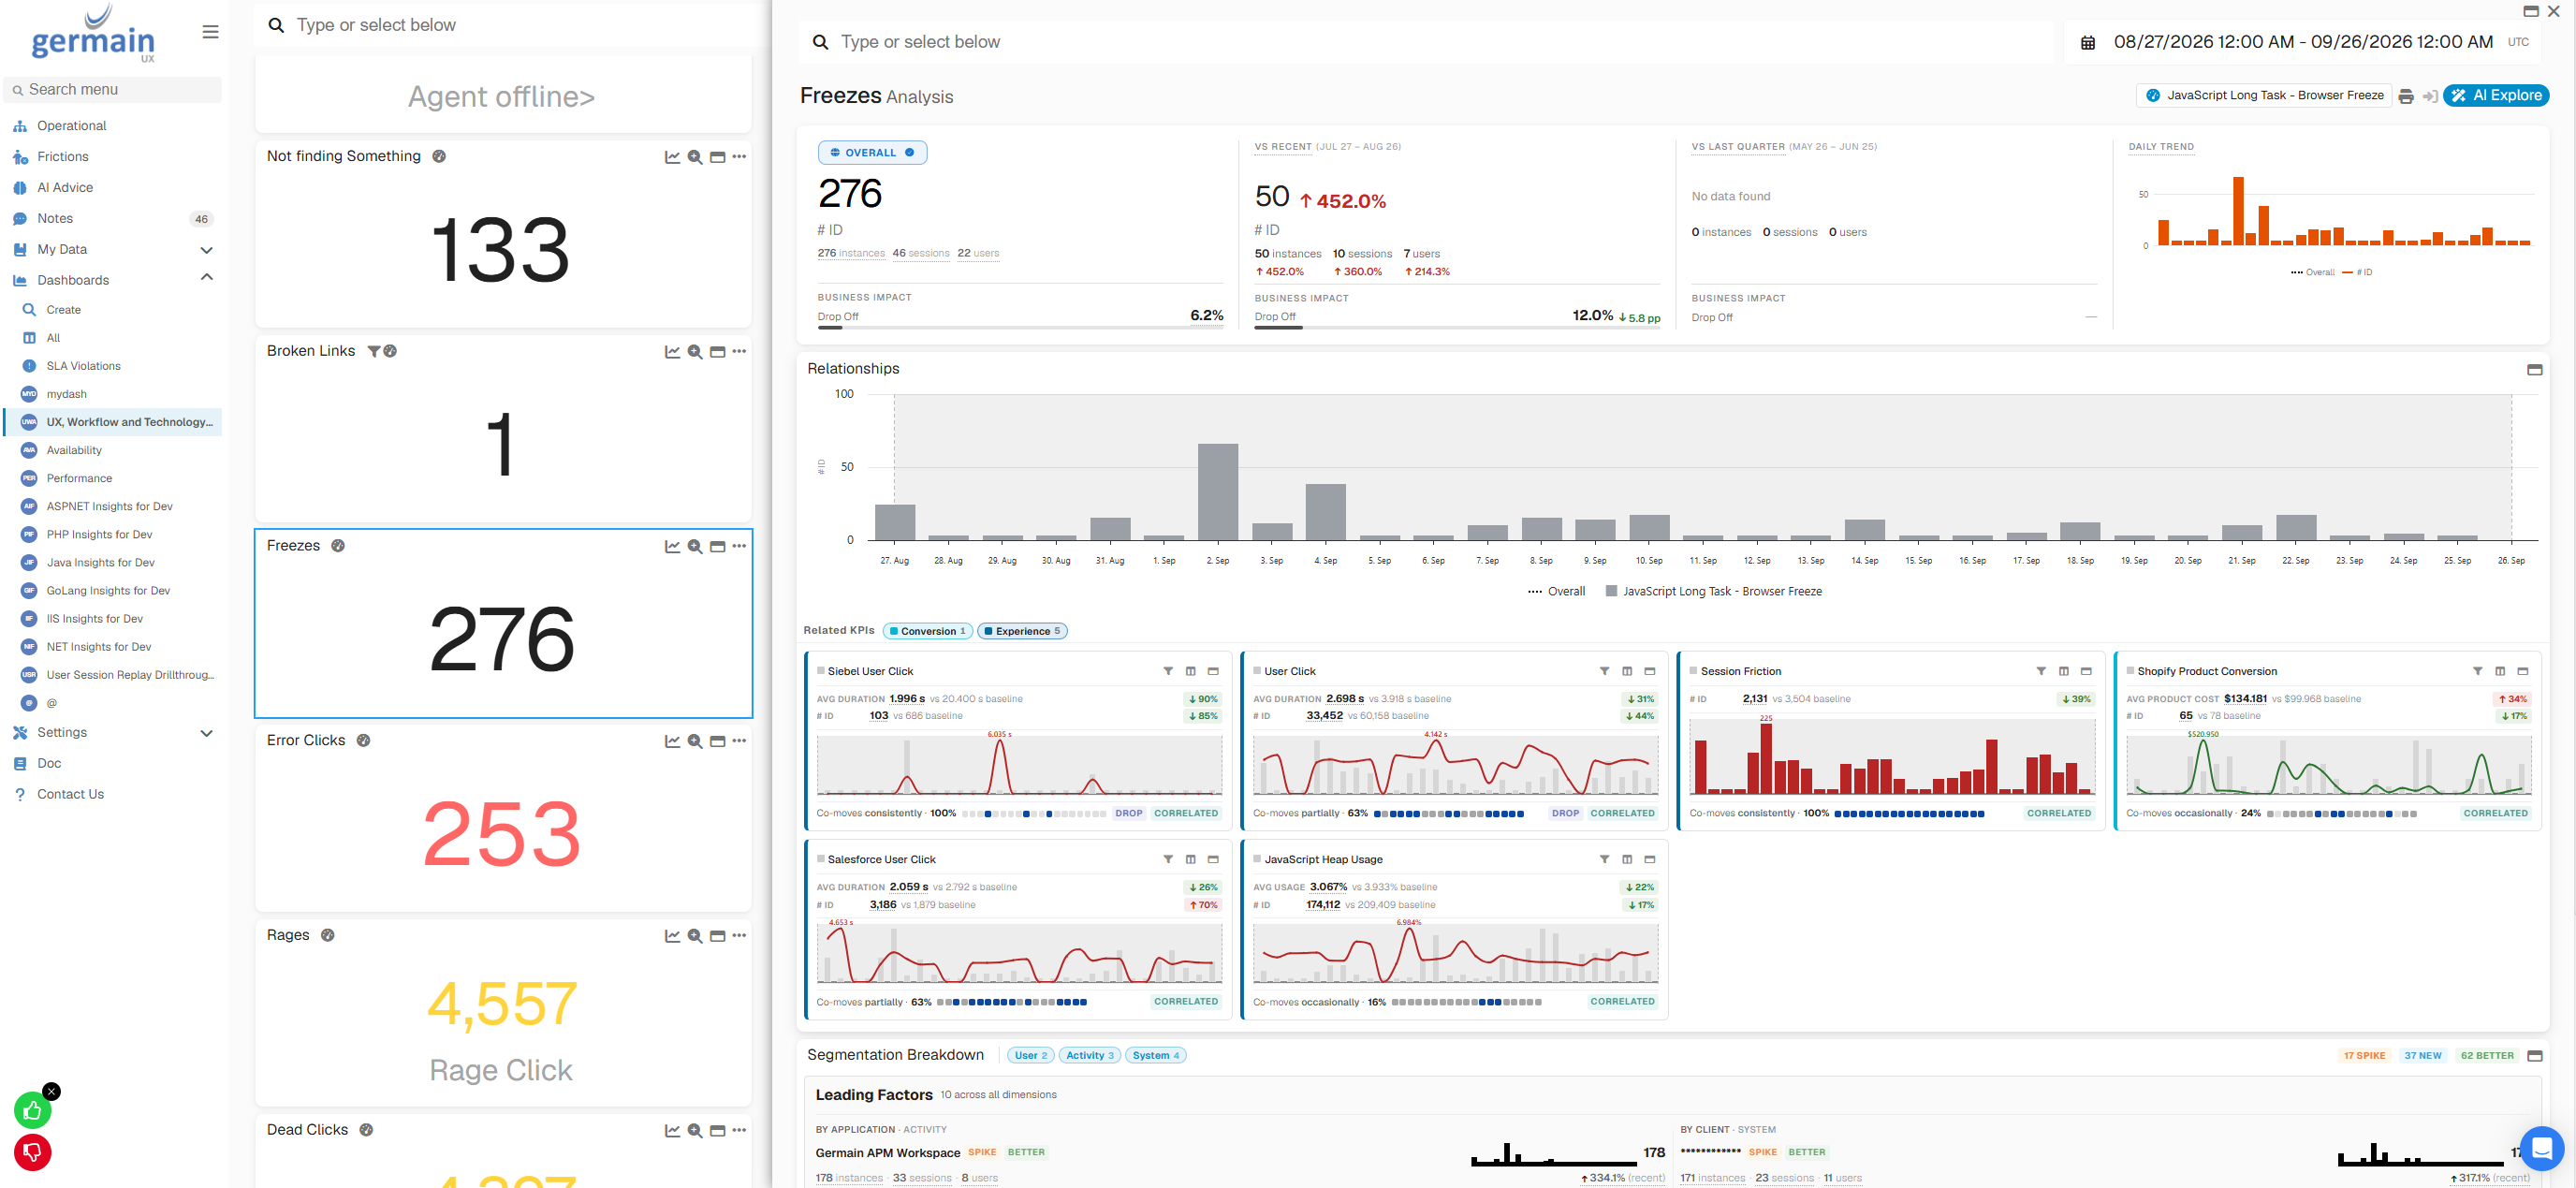Click the print icon in Freezes Analysis header
Screen dimensions: 2576x1188
point(2406,96)
